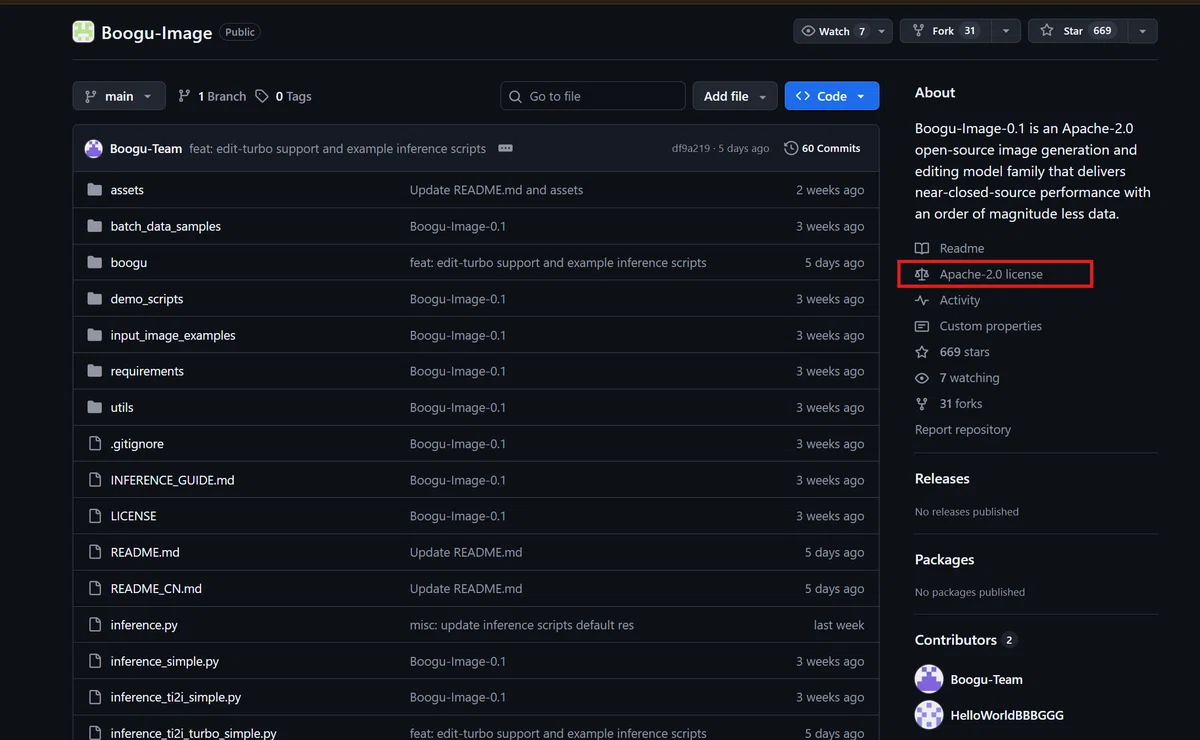Click the Go to file search field
Viewport: 1200px width, 740px height.
[x=593, y=96]
